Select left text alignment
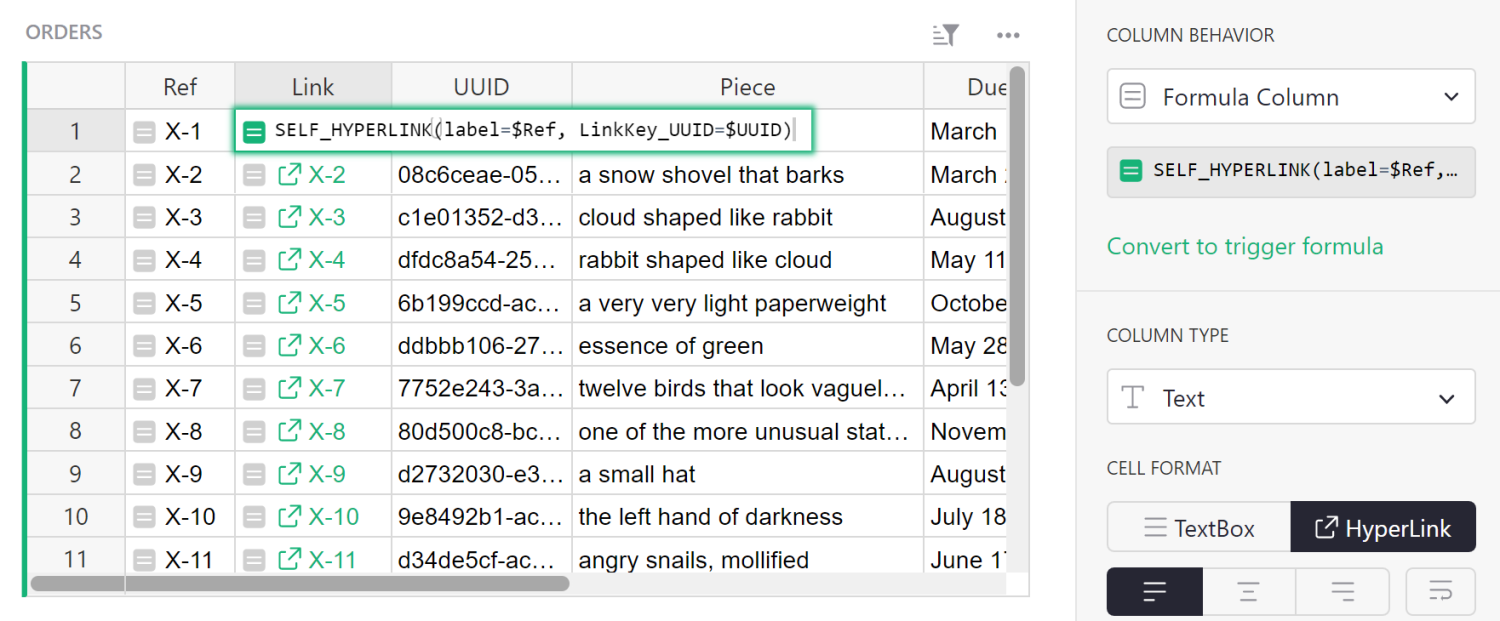Image resolution: width=1500 pixels, height=621 pixels. (x=1154, y=591)
